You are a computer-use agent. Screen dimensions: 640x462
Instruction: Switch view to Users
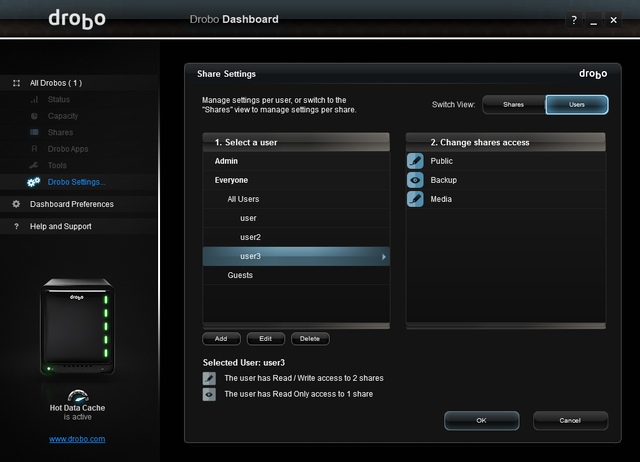(576, 105)
